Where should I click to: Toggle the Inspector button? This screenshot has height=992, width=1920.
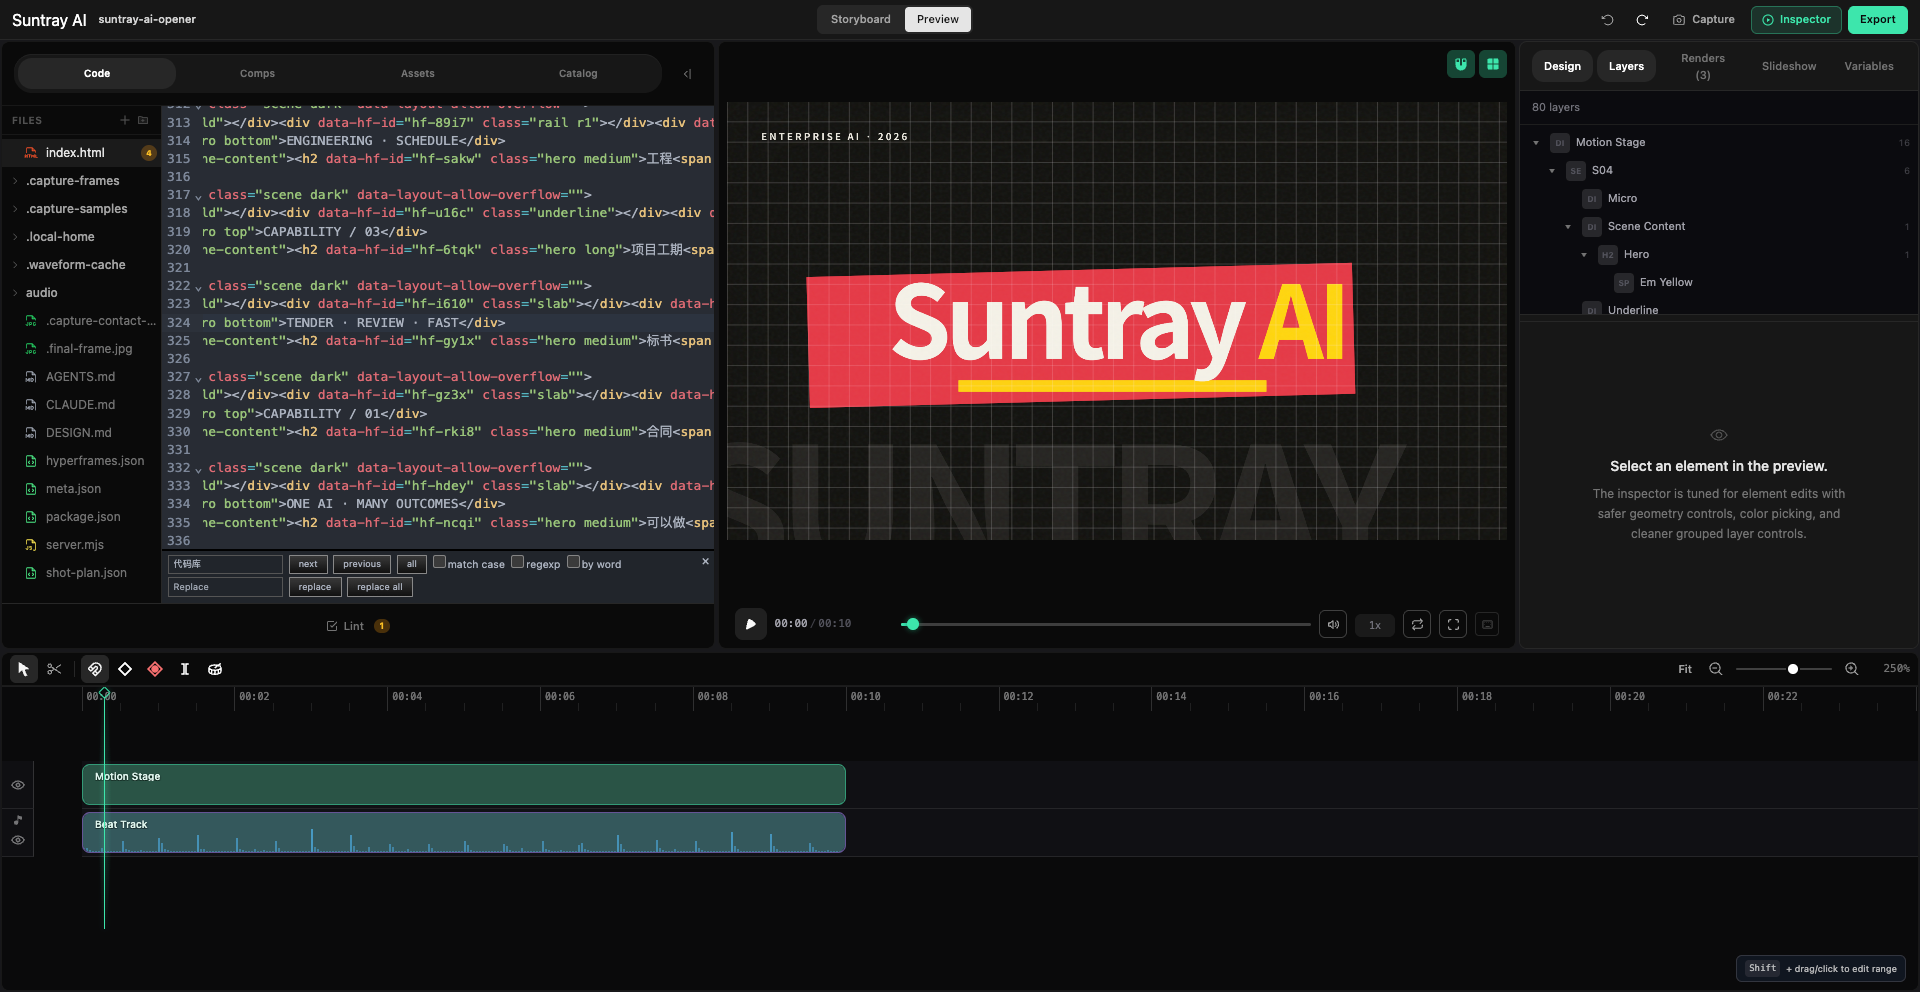pos(1796,20)
